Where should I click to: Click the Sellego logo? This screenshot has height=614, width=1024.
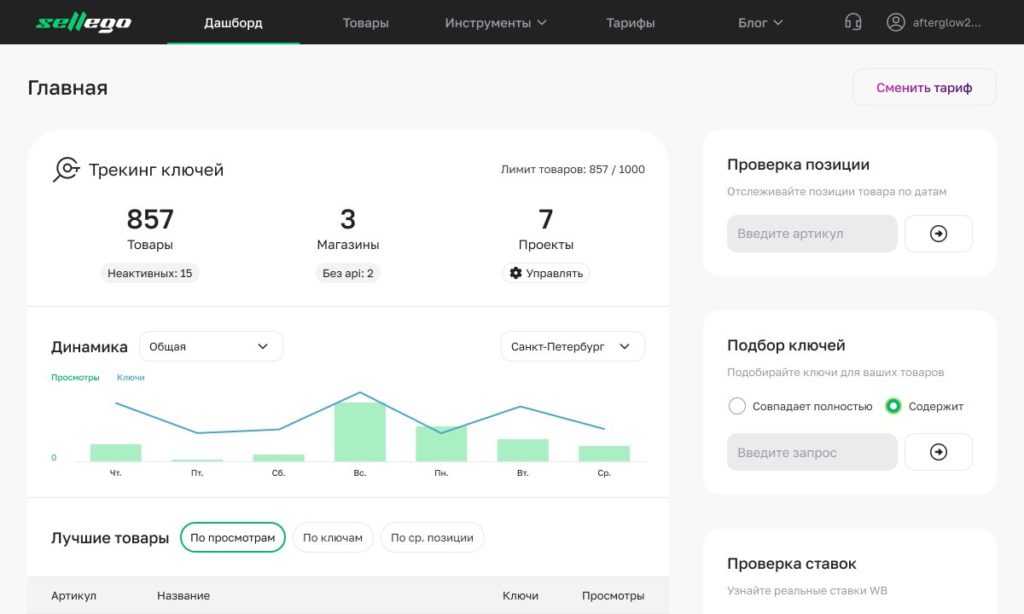[x=83, y=22]
